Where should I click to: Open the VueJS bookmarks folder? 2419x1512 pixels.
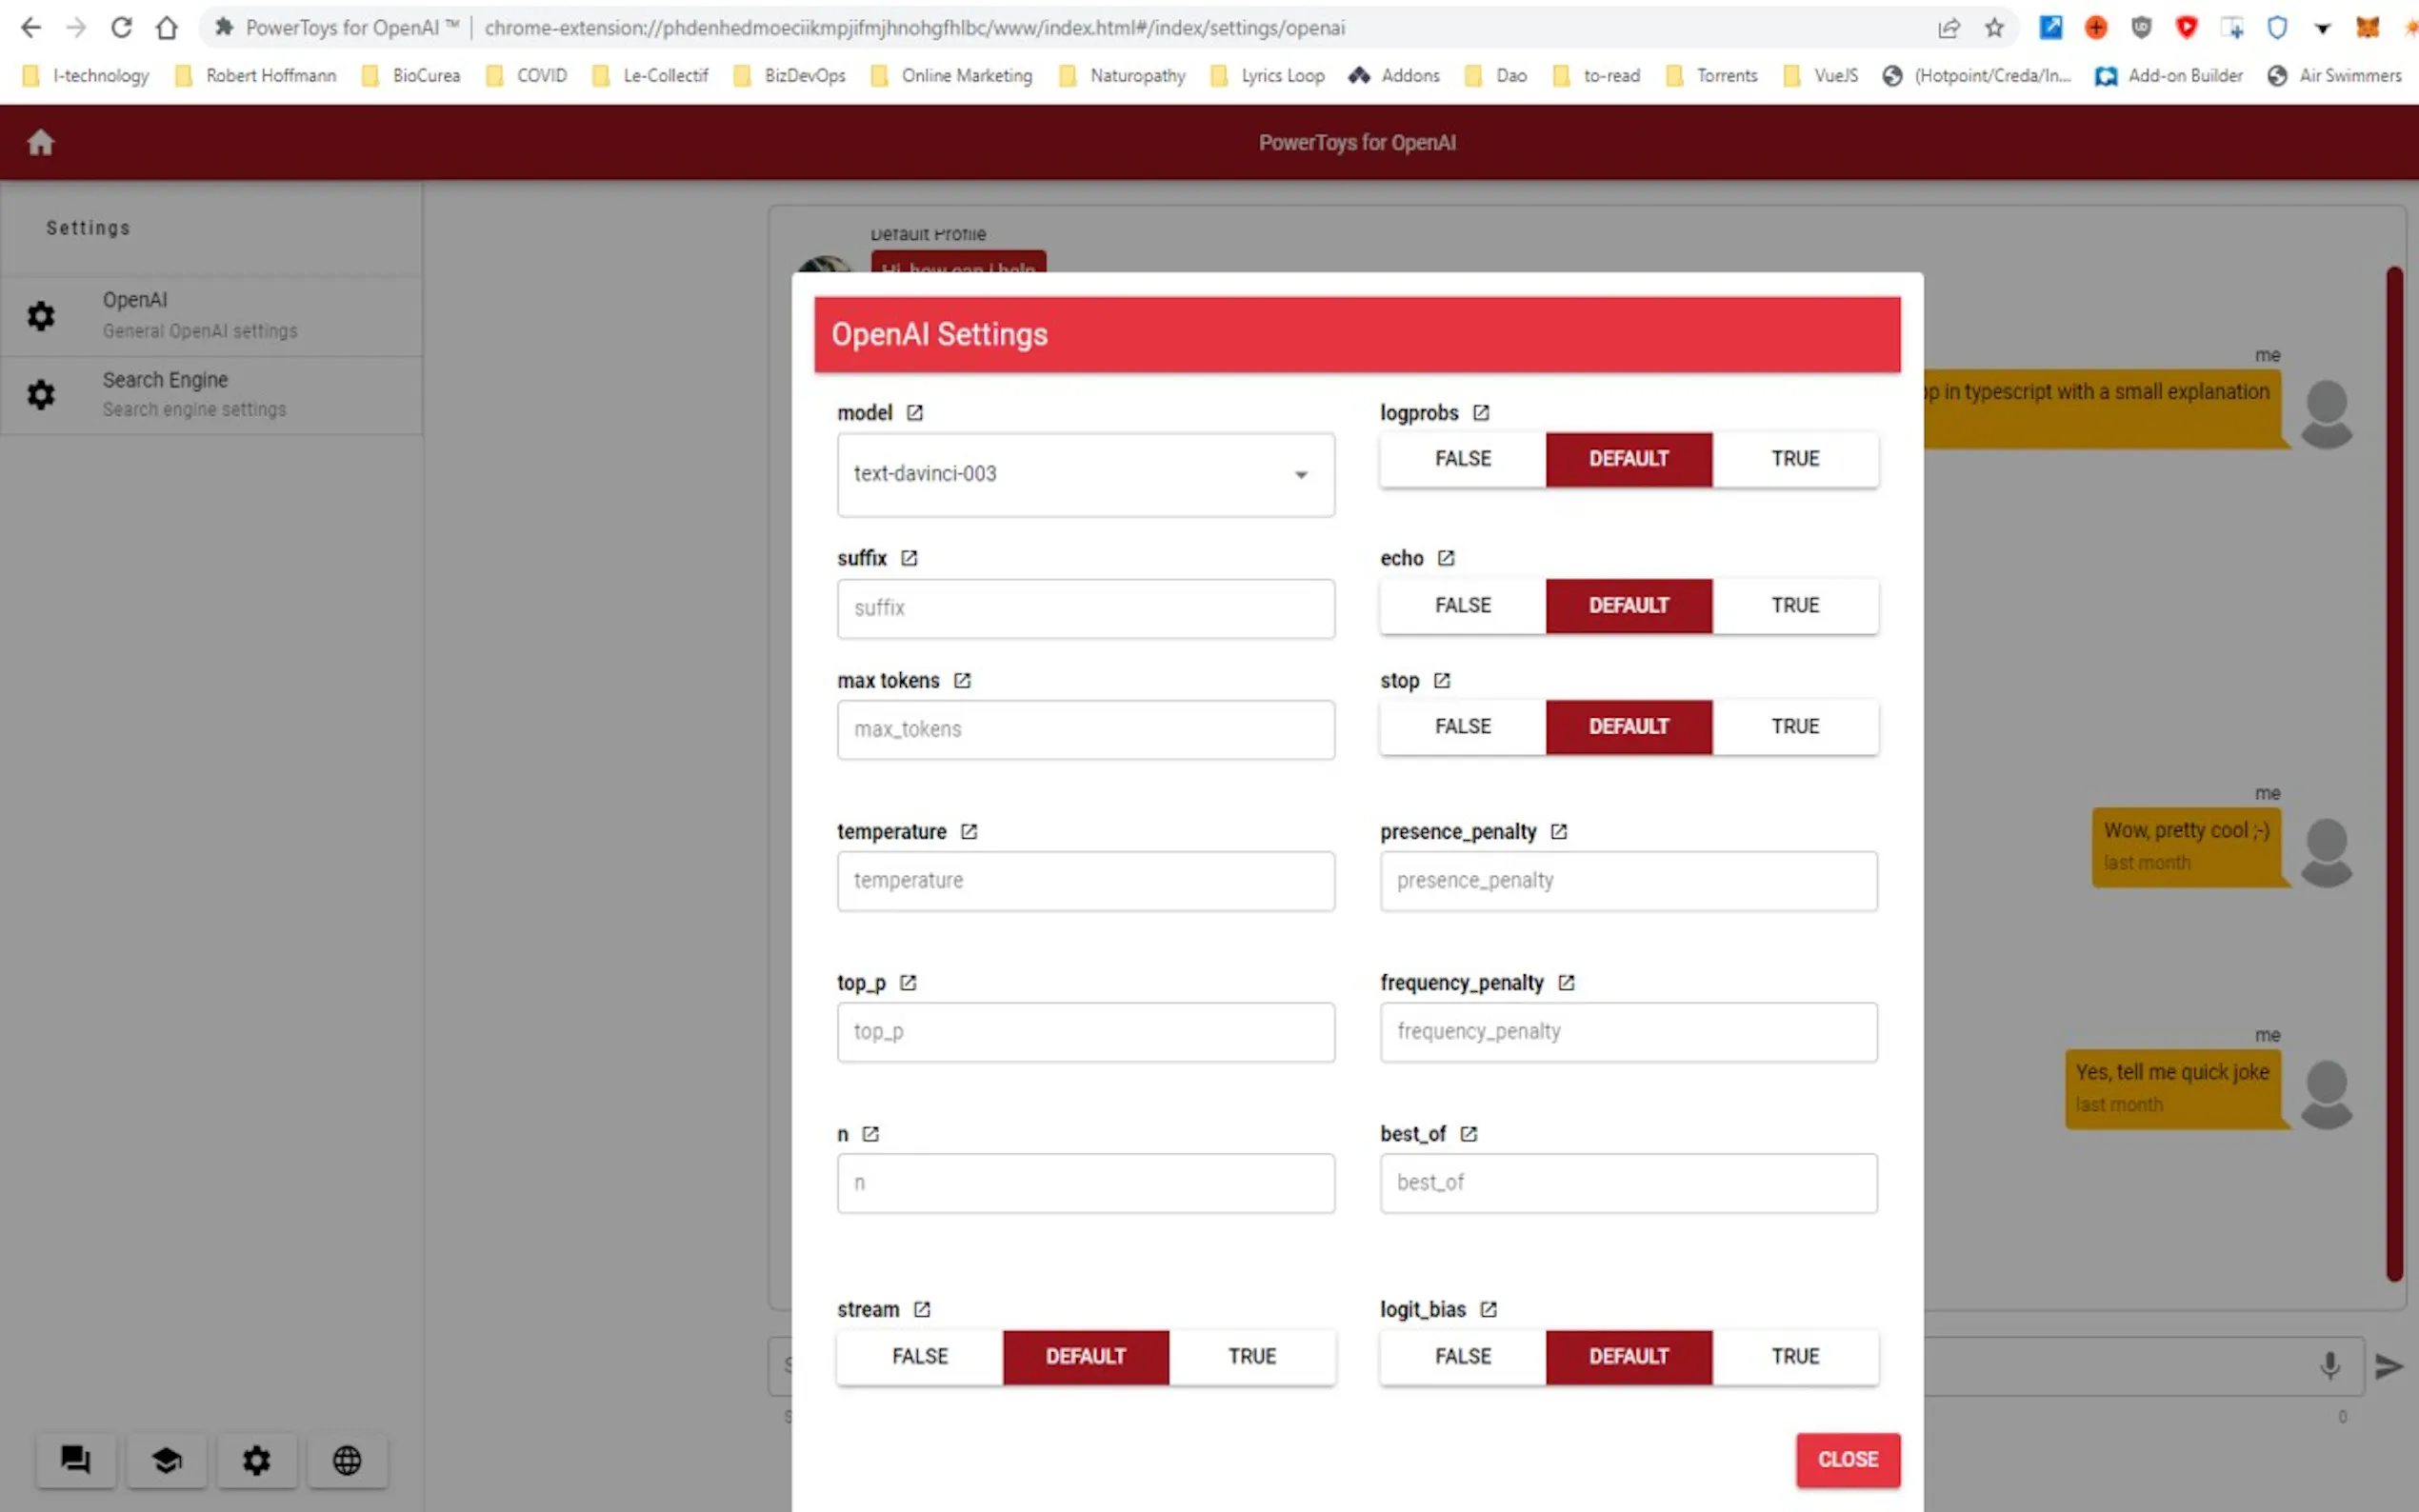1821,76
